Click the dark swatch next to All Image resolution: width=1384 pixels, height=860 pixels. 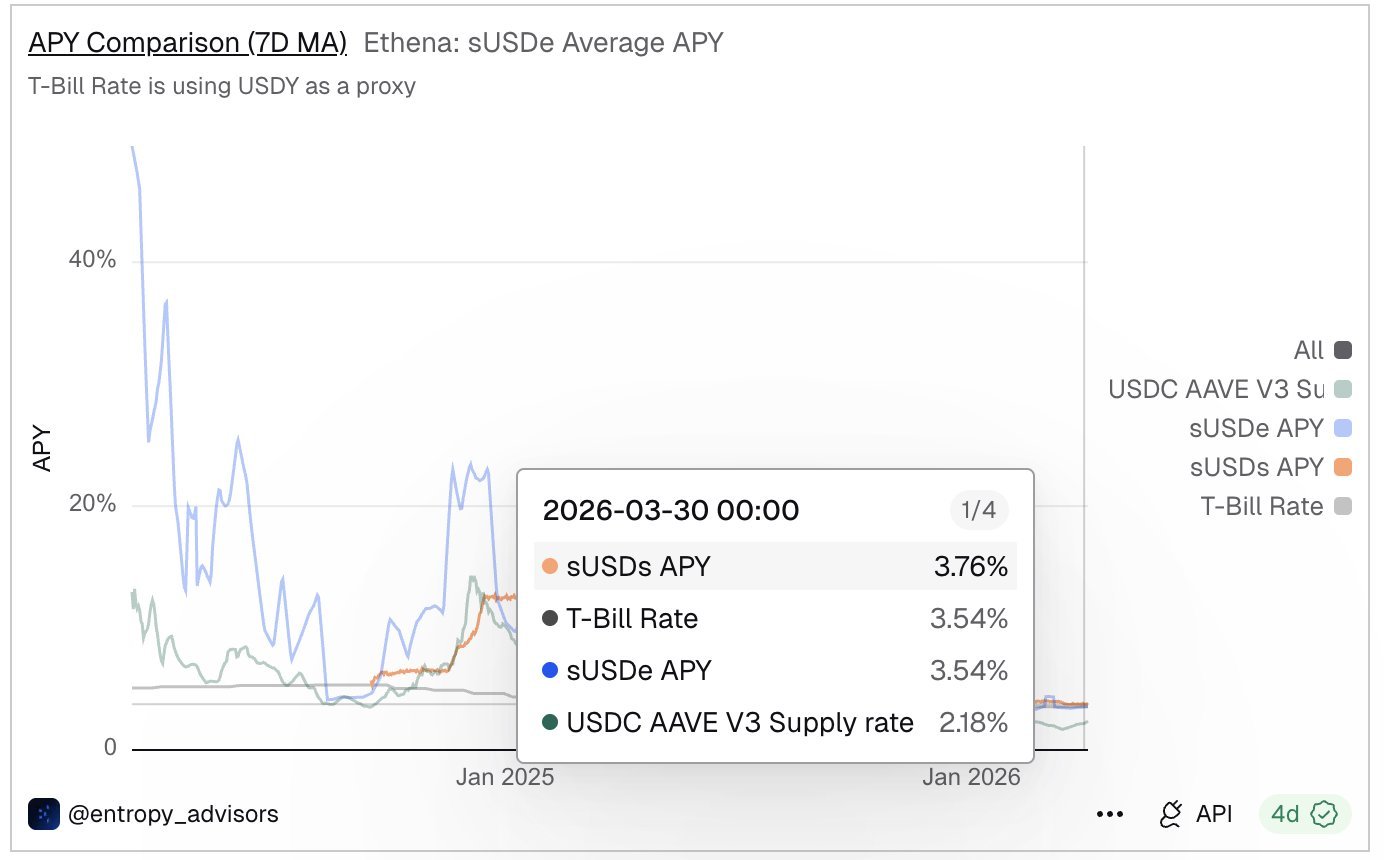click(x=1343, y=350)
